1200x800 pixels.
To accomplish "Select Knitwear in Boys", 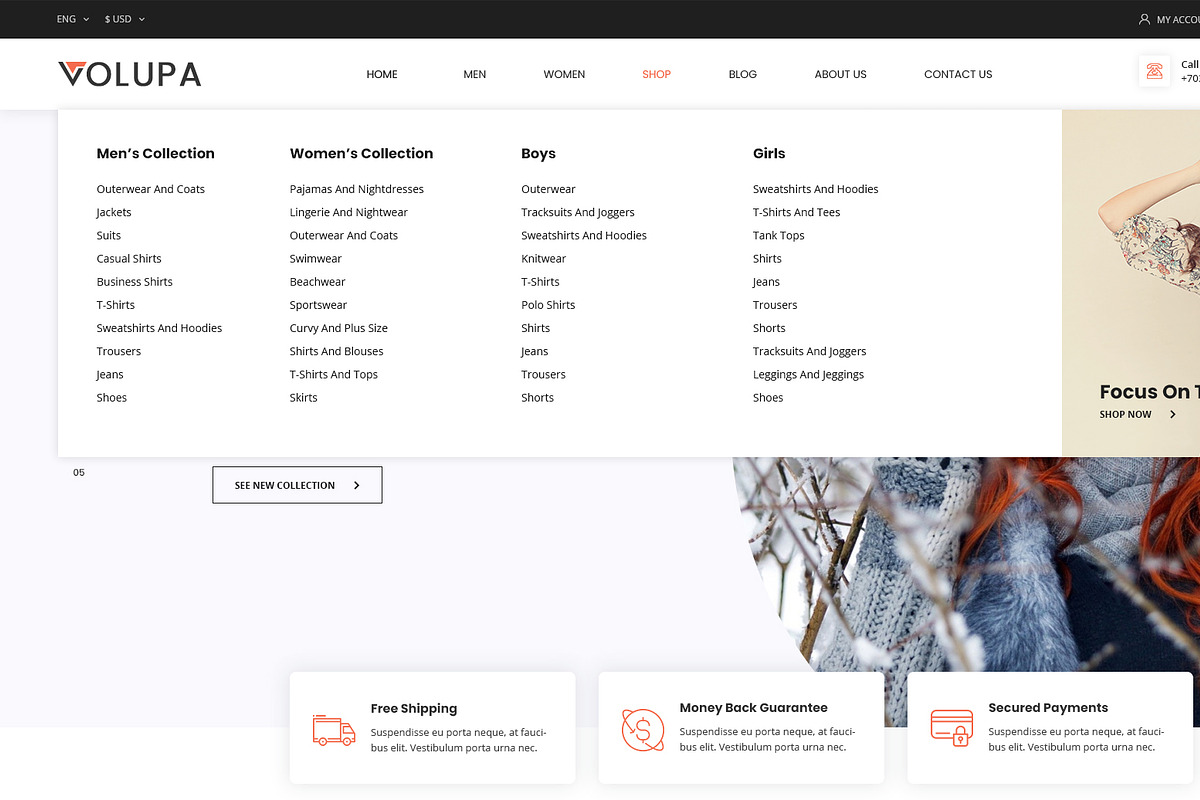I will click(x=543, y=258).
